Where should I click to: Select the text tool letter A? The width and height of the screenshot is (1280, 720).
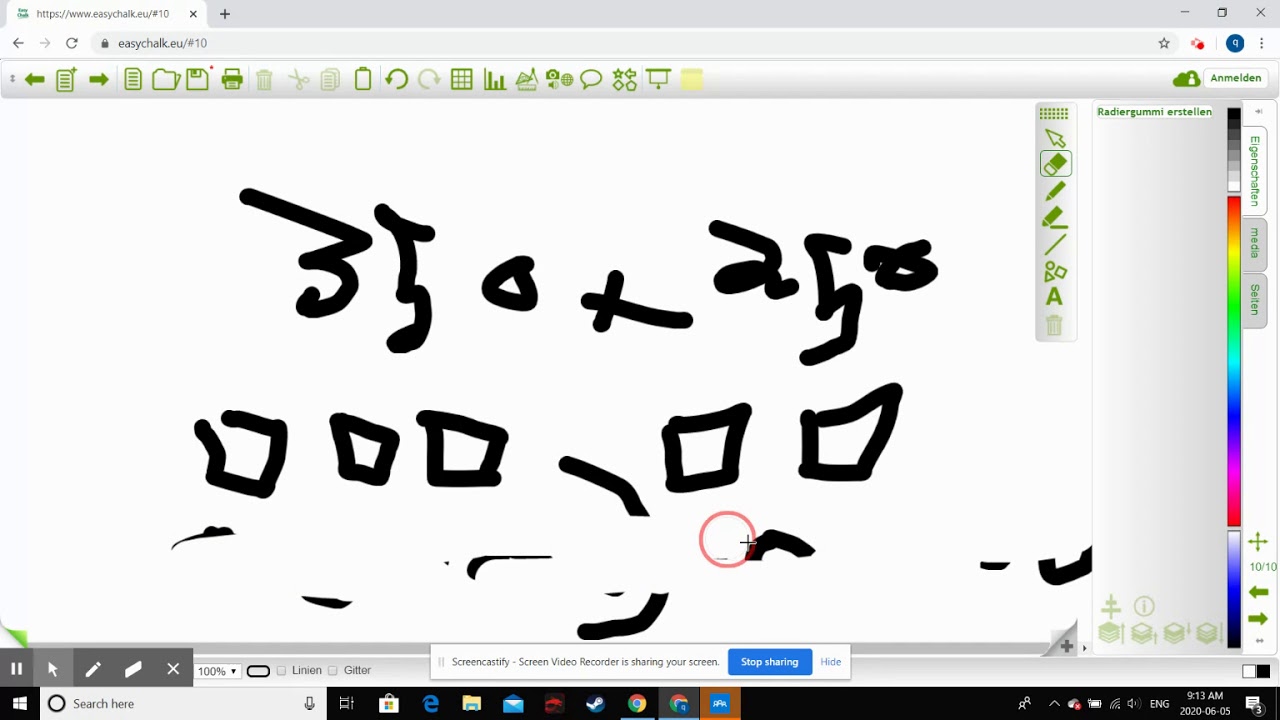(x=1054, y=297)
